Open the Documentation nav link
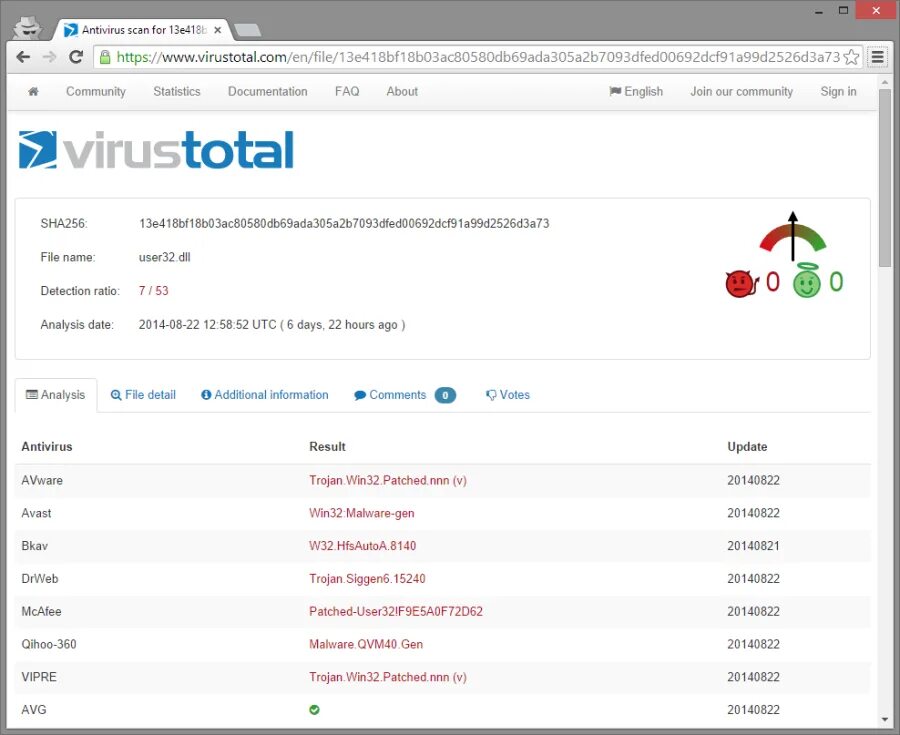 click(267, 91)
